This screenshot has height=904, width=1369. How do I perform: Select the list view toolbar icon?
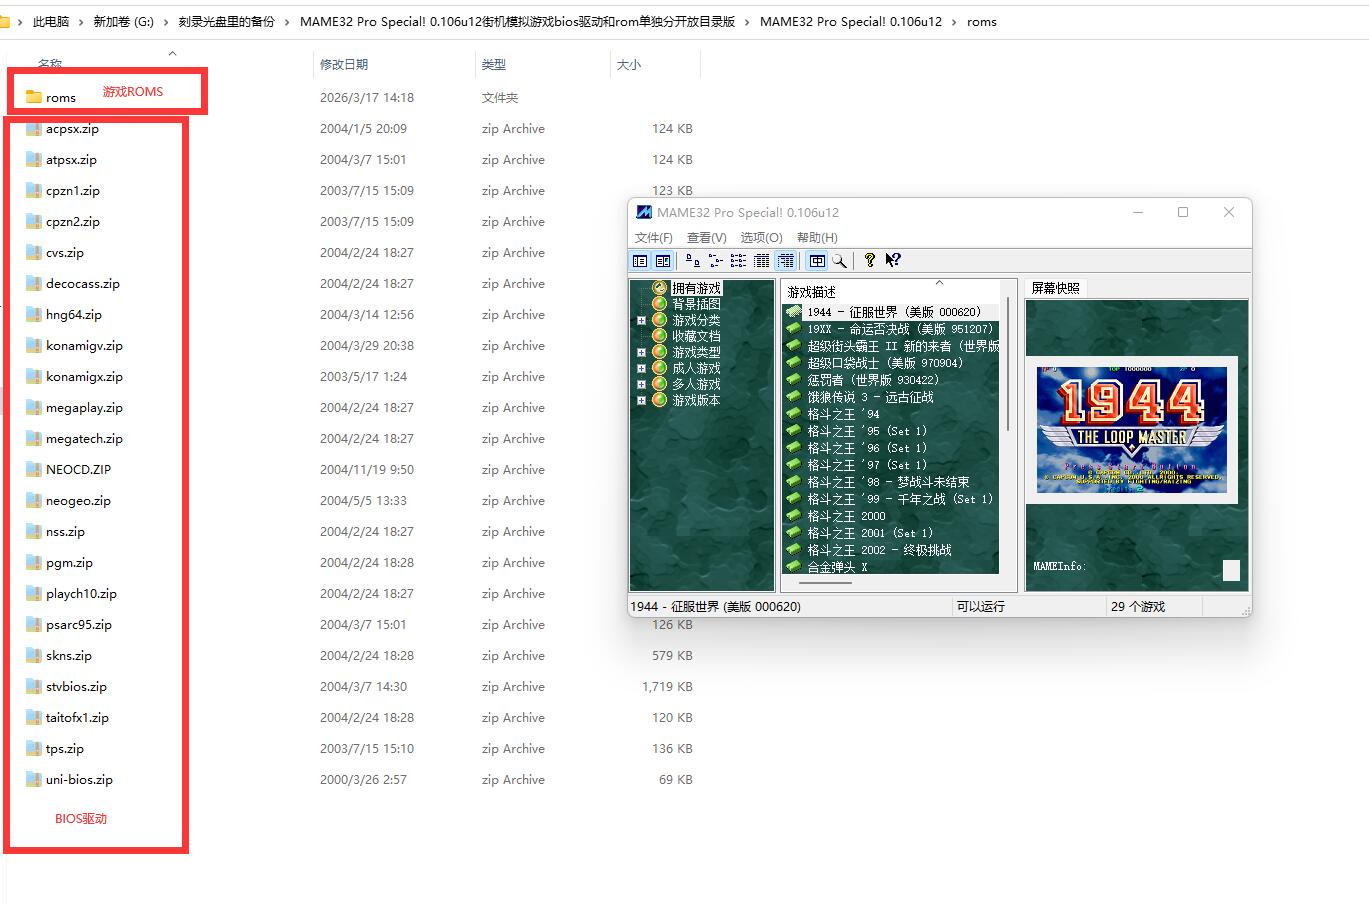tap(738, 261)
